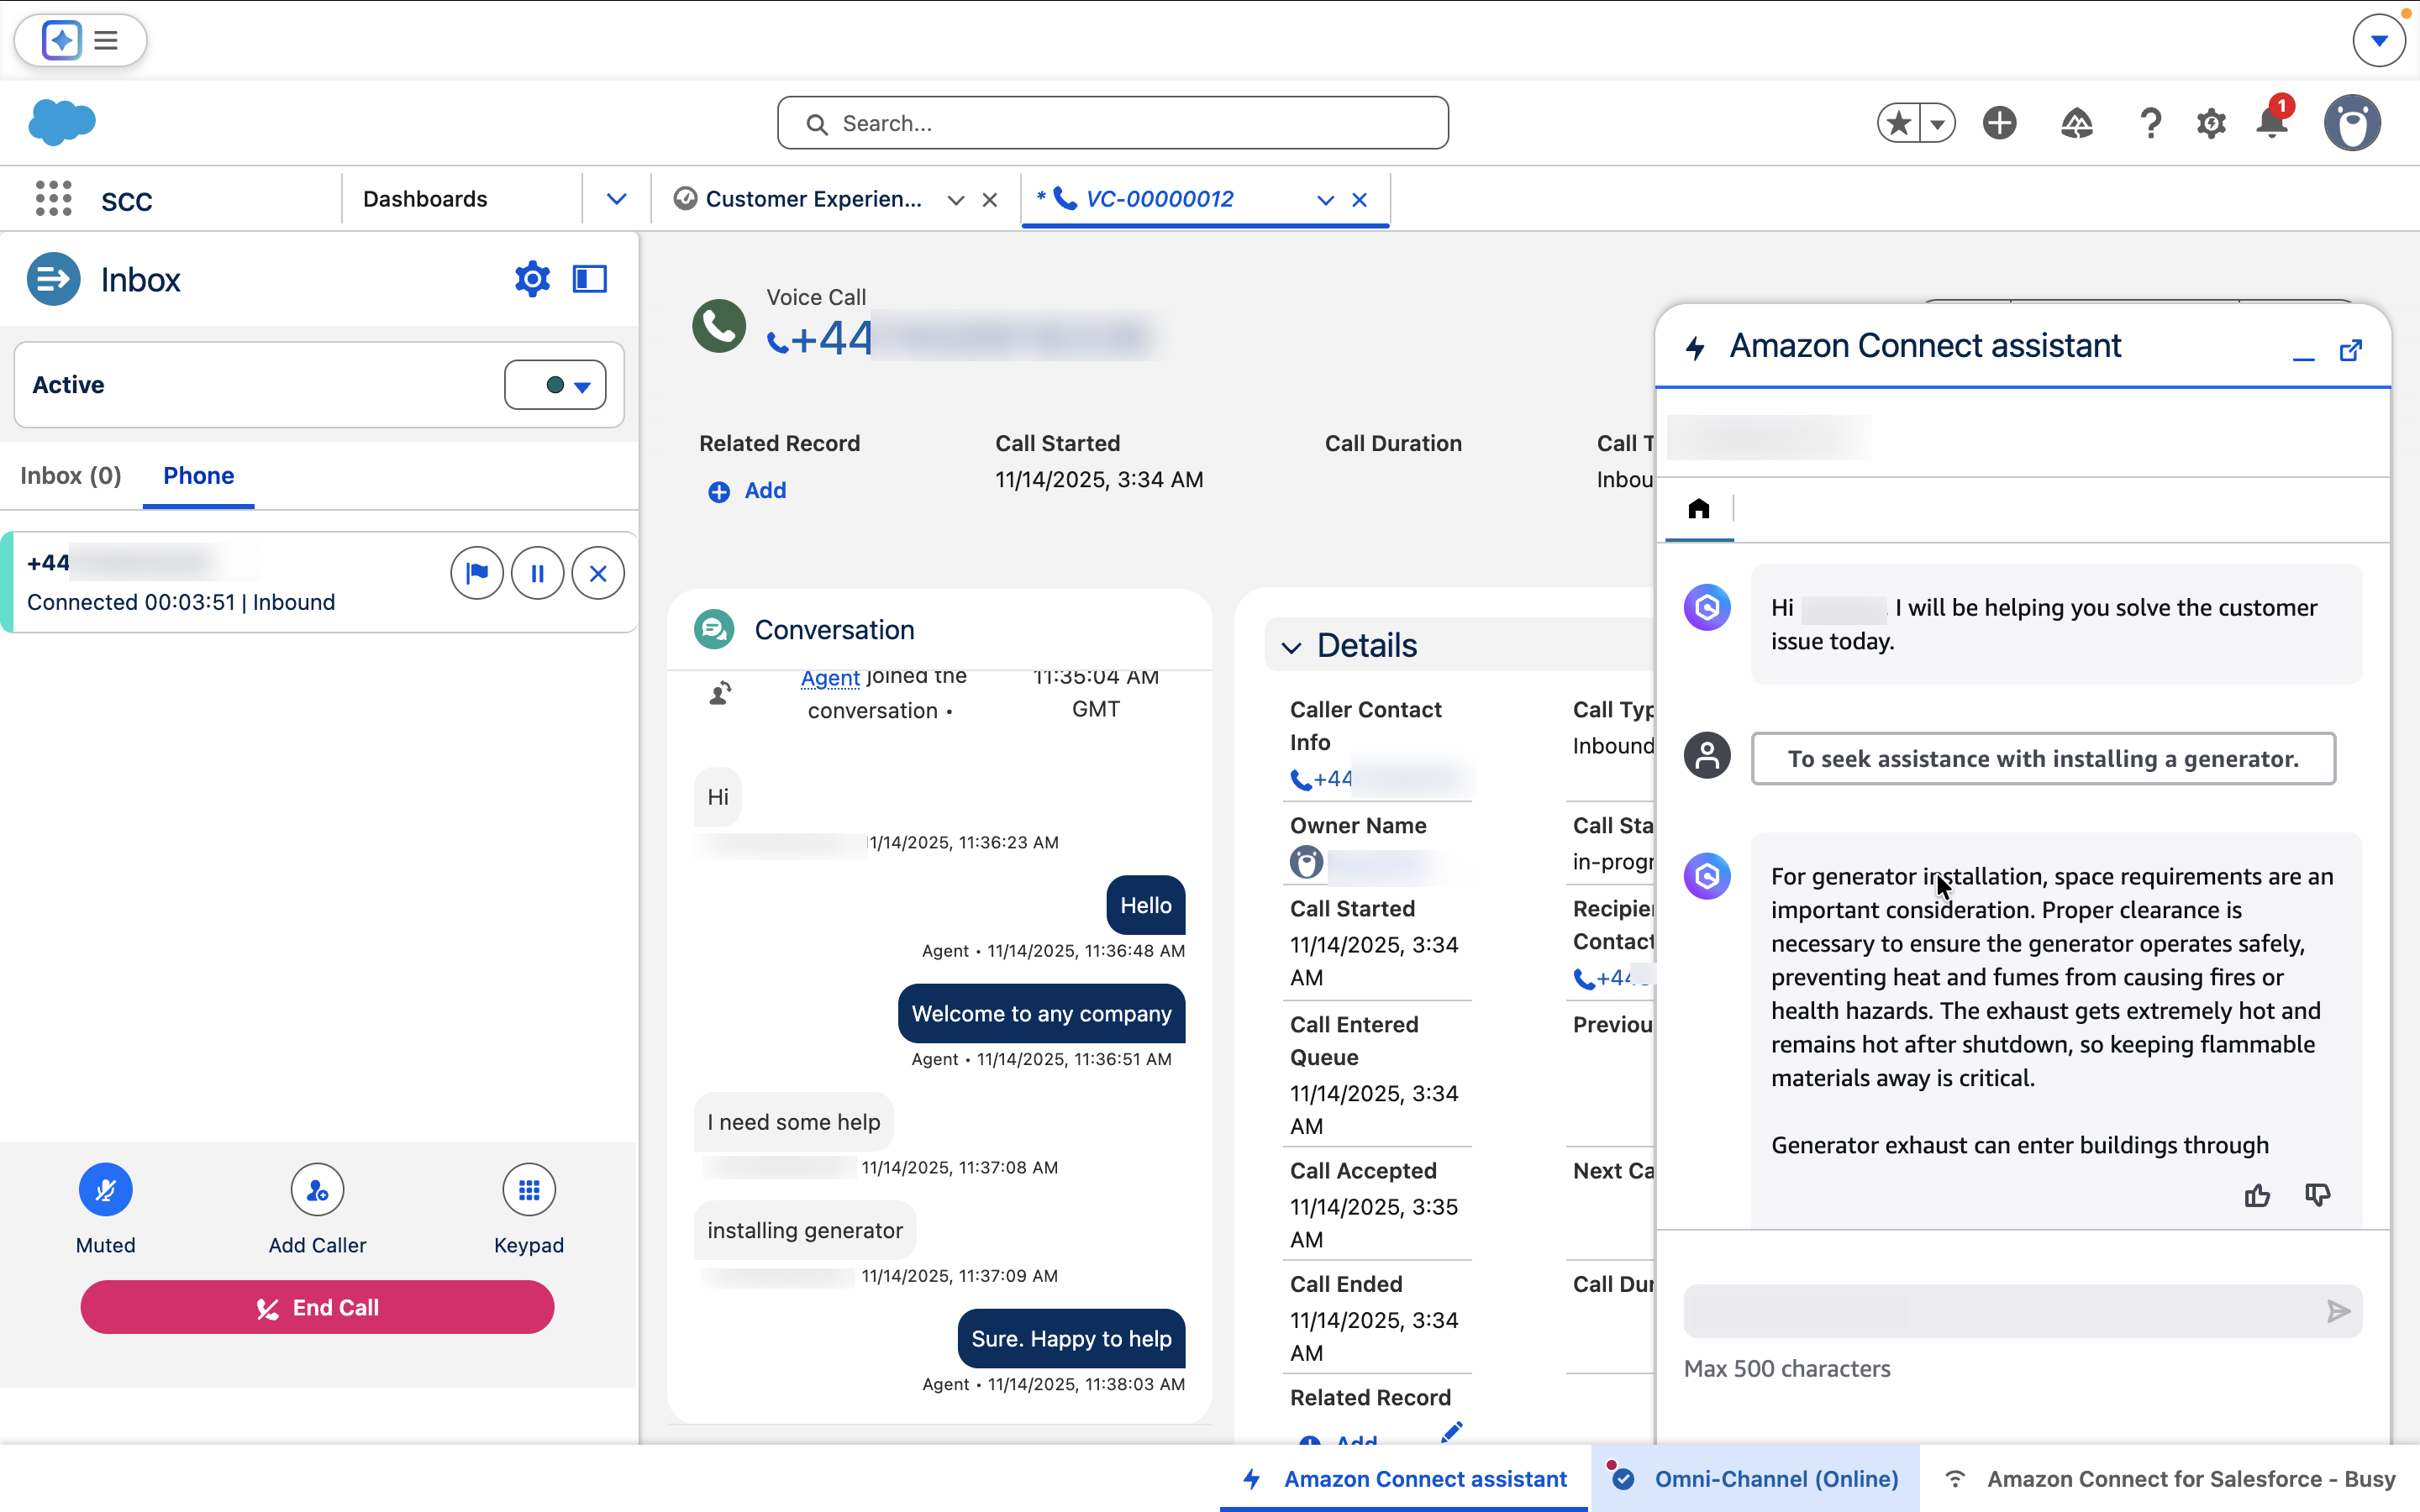The height and width of the screenshot is (1512, 2420).
Task: Dismiss the connected call with X
Action: tap(598, 573)
